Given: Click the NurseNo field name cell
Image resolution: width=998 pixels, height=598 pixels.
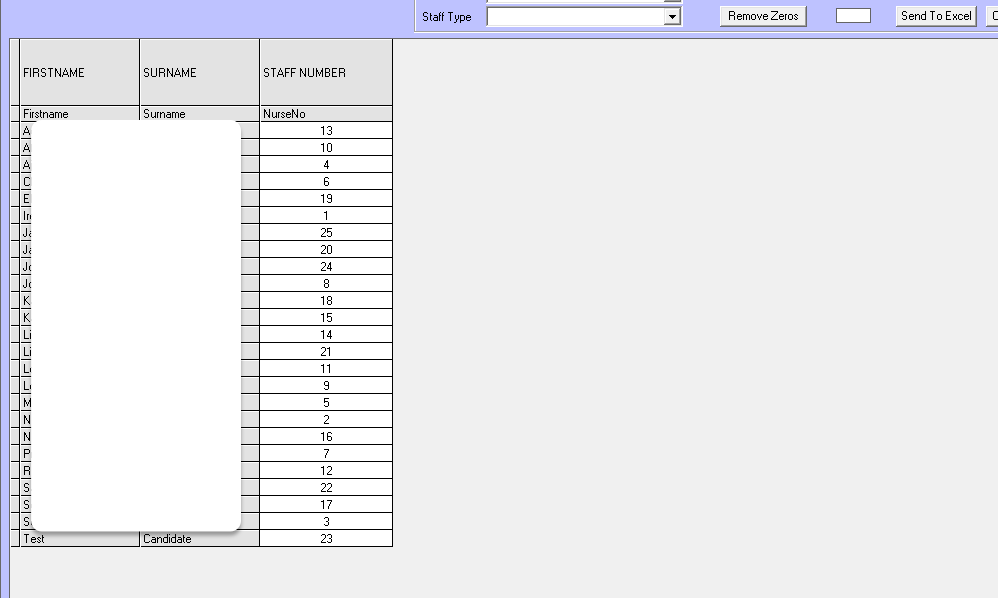Looking at the screenshot, I should pyautogui.click(x=325, y=114).
